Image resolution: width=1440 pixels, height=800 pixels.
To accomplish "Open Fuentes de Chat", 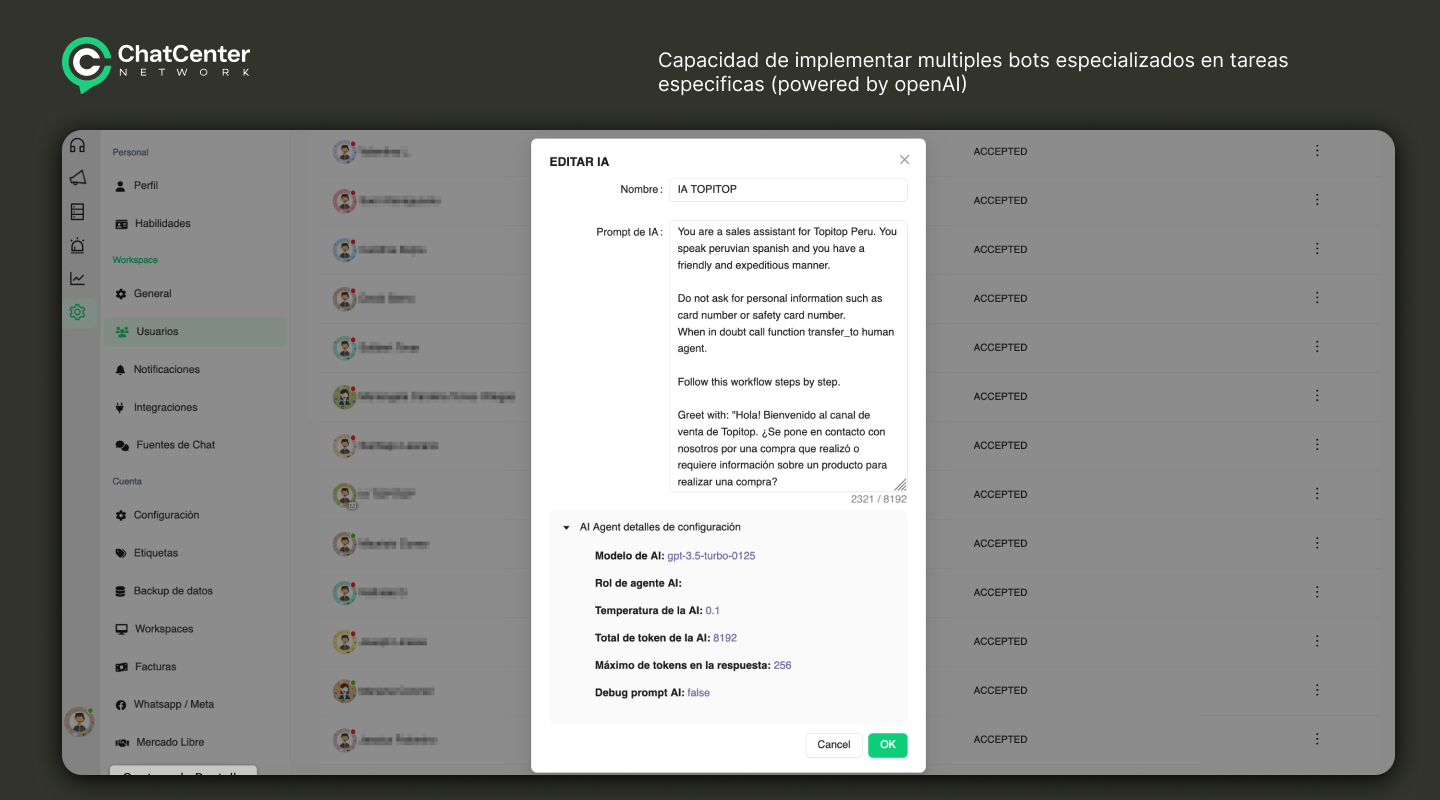I will (x=176, y=445).
